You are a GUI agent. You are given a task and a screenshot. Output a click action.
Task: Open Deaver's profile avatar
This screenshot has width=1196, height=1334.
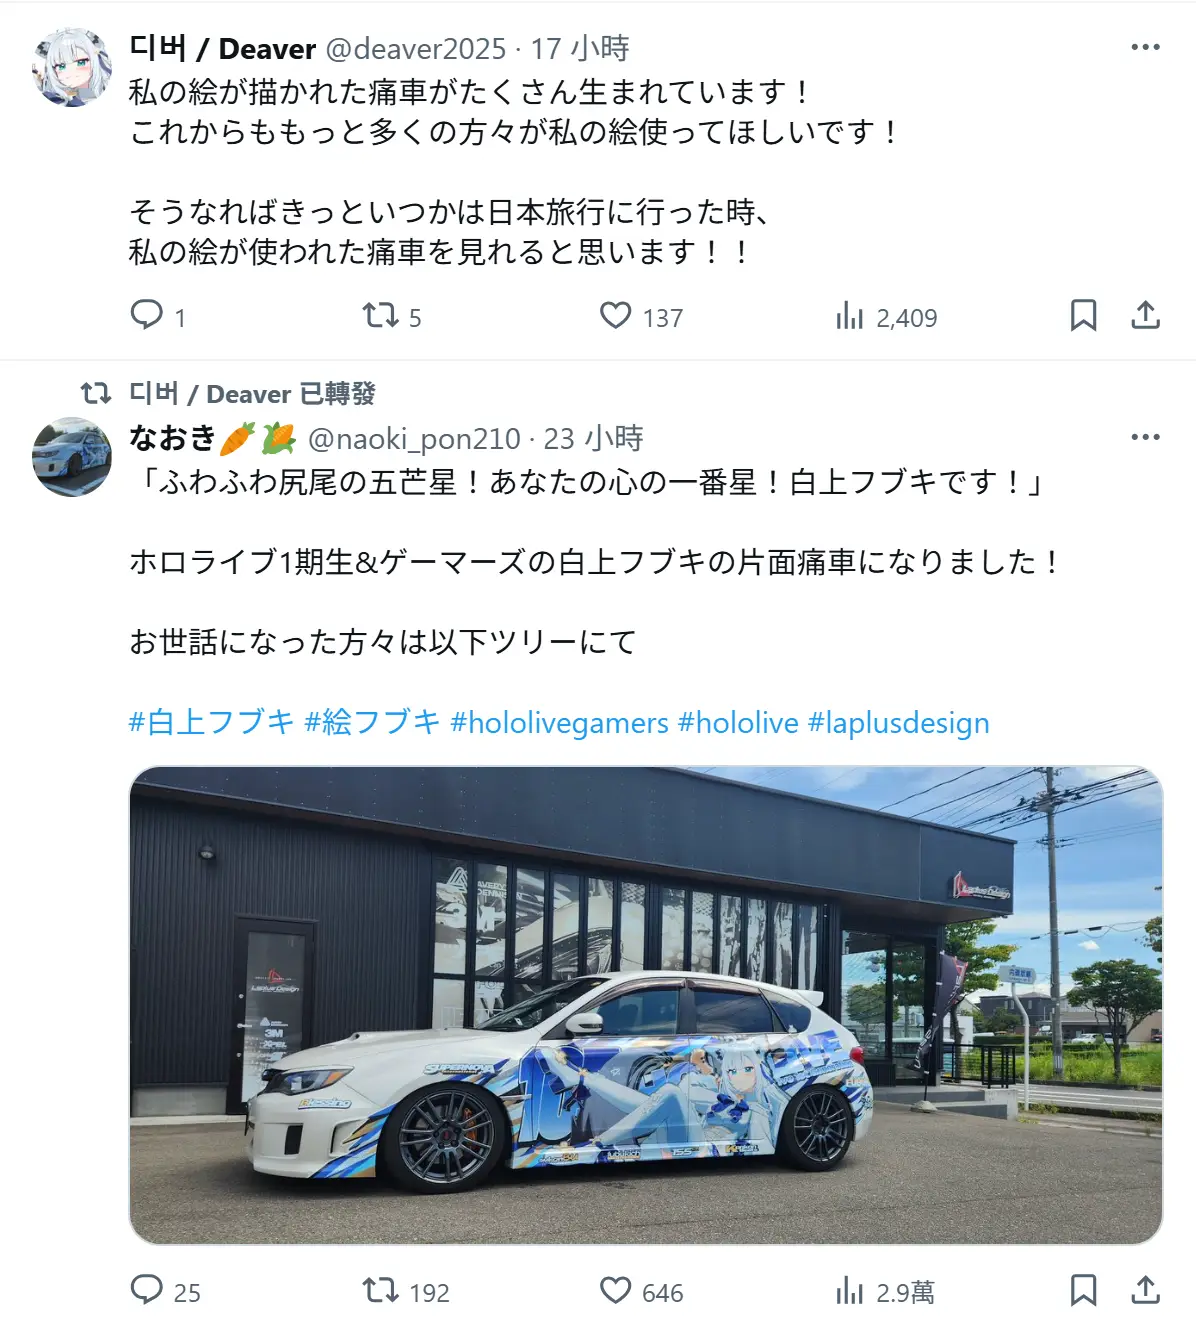(72, 67)
